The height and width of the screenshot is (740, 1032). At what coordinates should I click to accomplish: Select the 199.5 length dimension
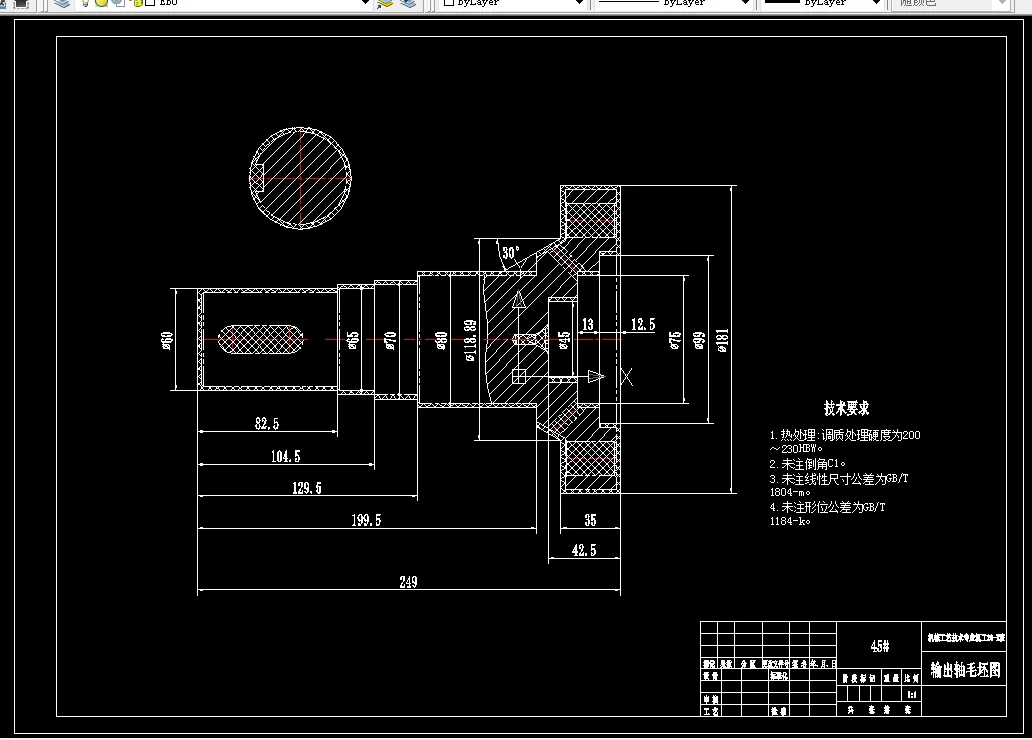(x=366, y=520)
